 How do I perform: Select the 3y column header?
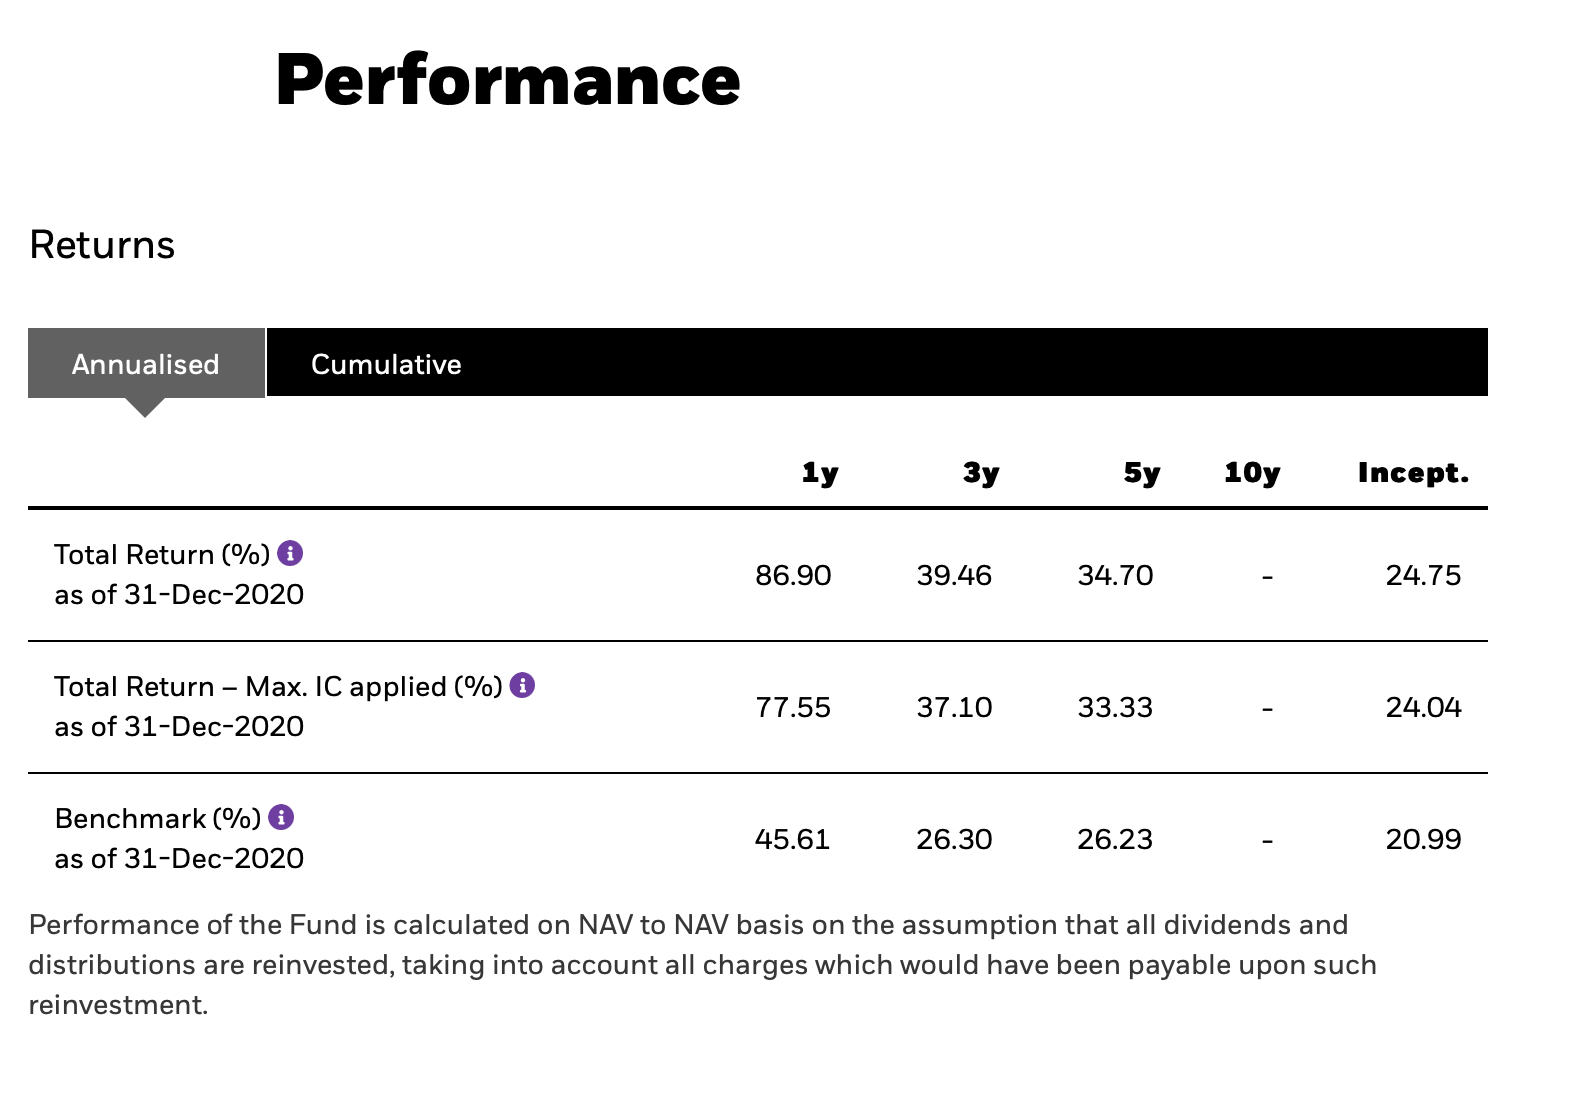[980, 473]
